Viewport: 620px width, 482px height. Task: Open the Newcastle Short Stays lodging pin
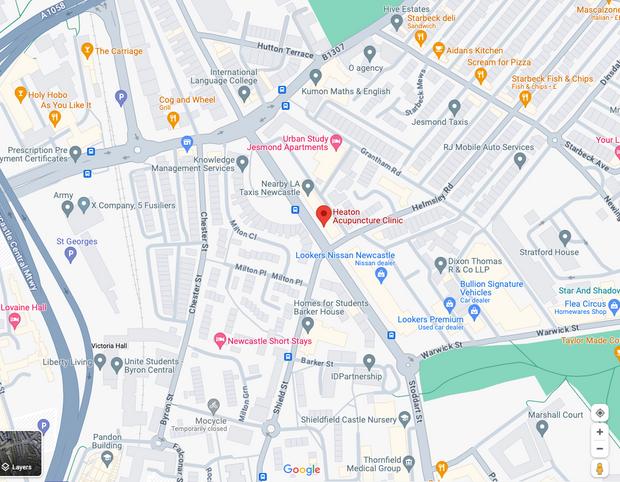click(x=219, y=340)
